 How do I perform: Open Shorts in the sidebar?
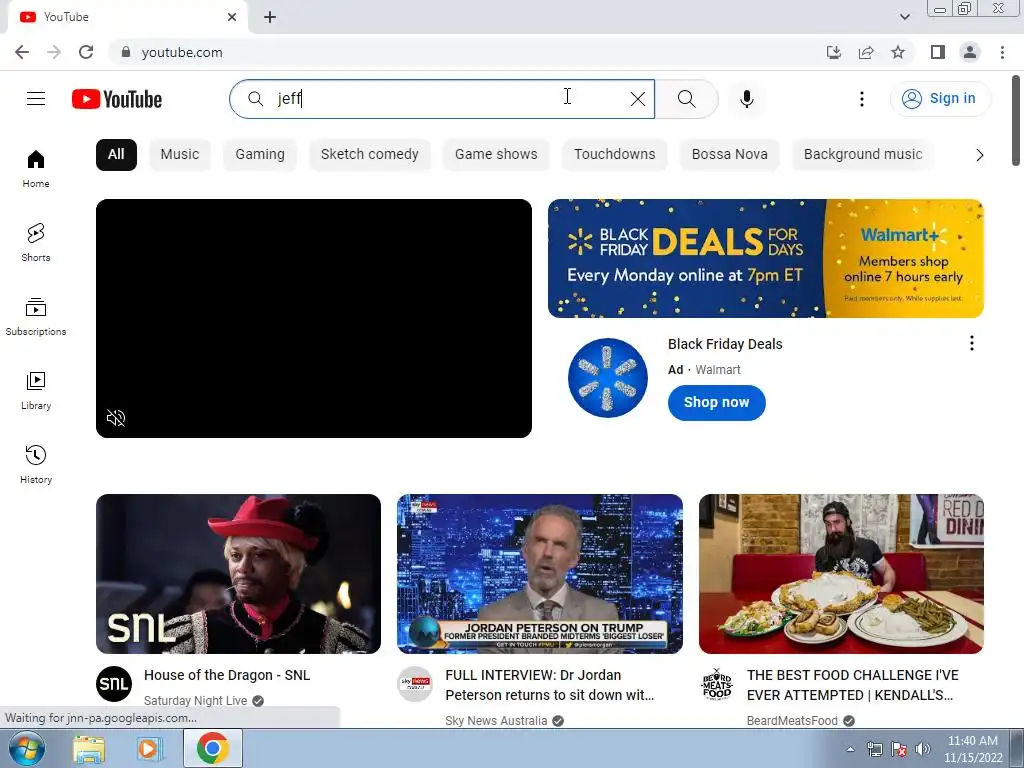(36, 242)
